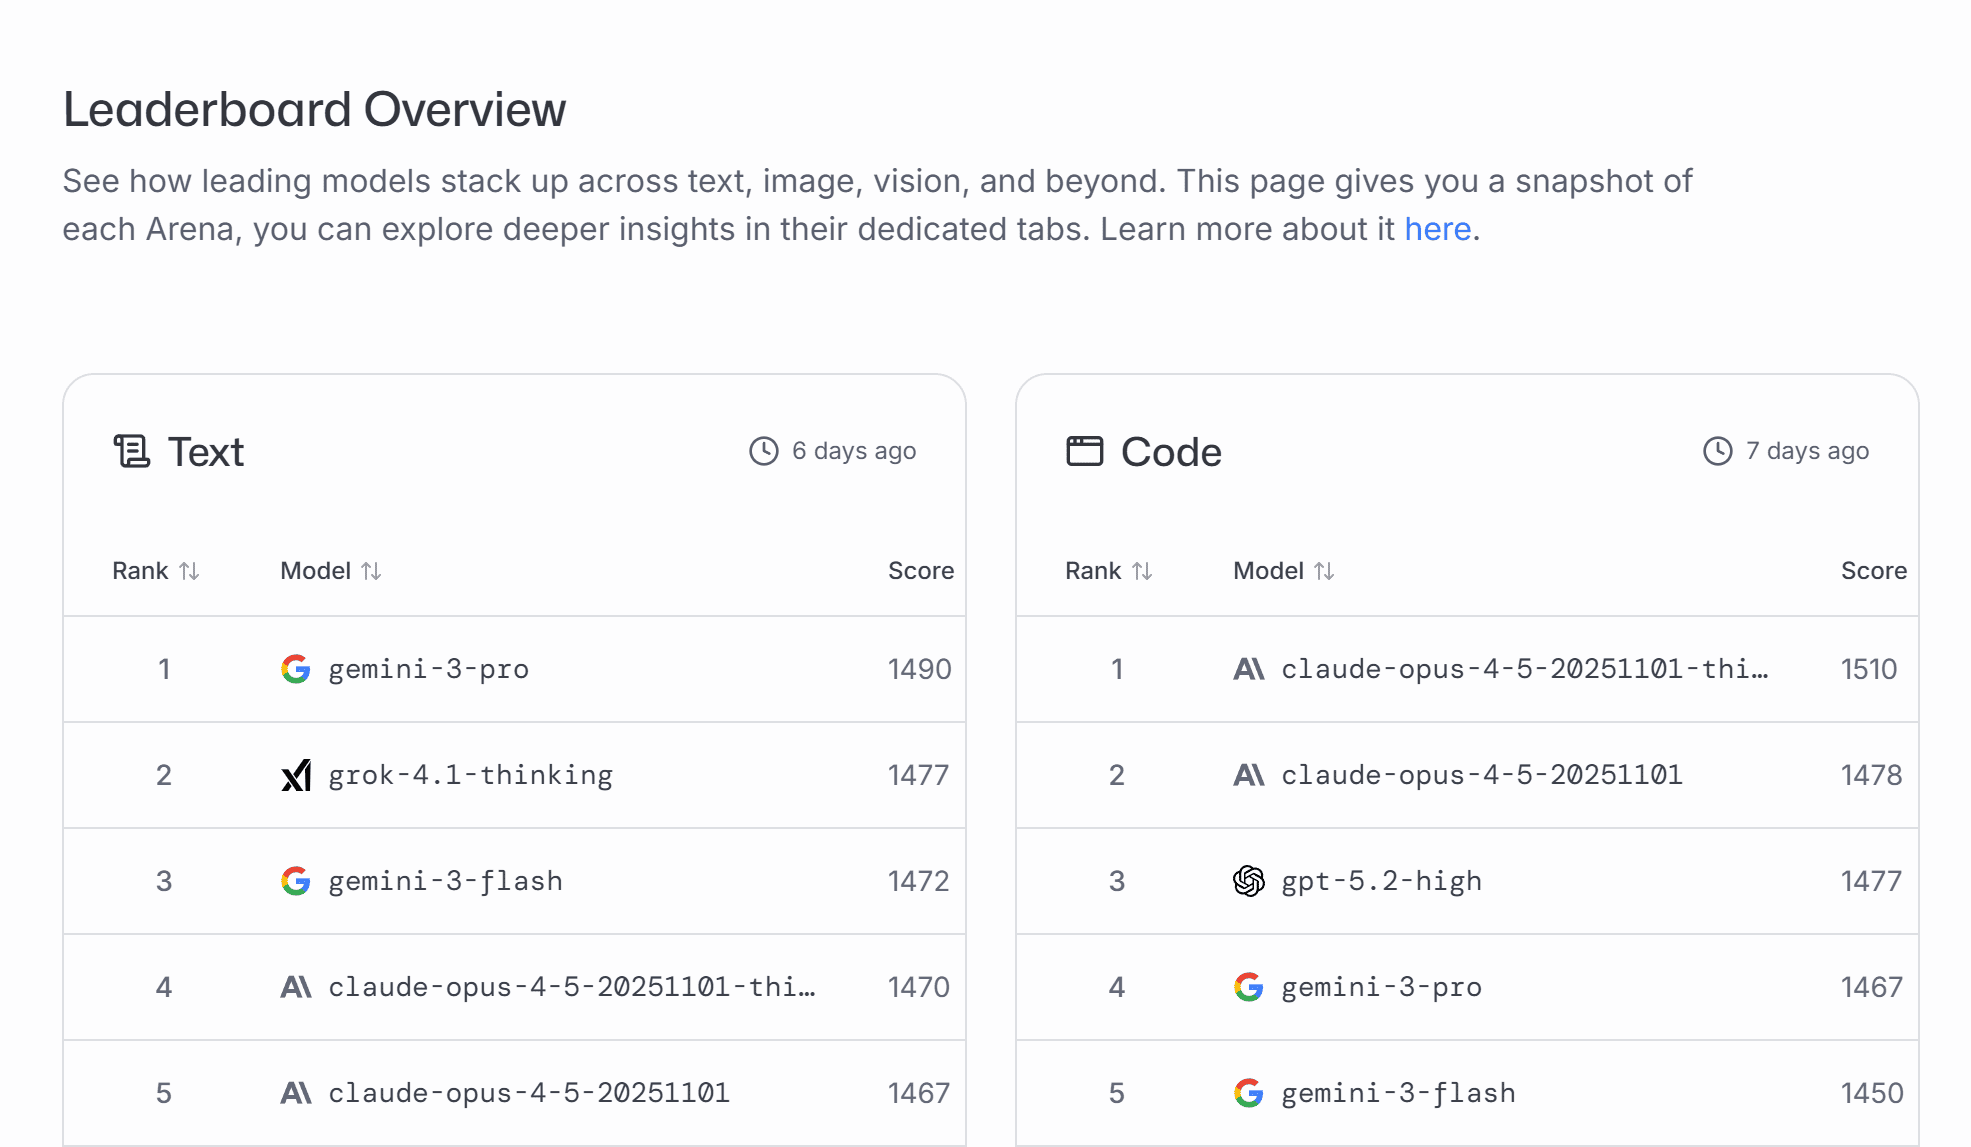This screenshot has height=1147, width=1971.
Task: Click the clock icon beside 7 days ago
Action: 1717,451
